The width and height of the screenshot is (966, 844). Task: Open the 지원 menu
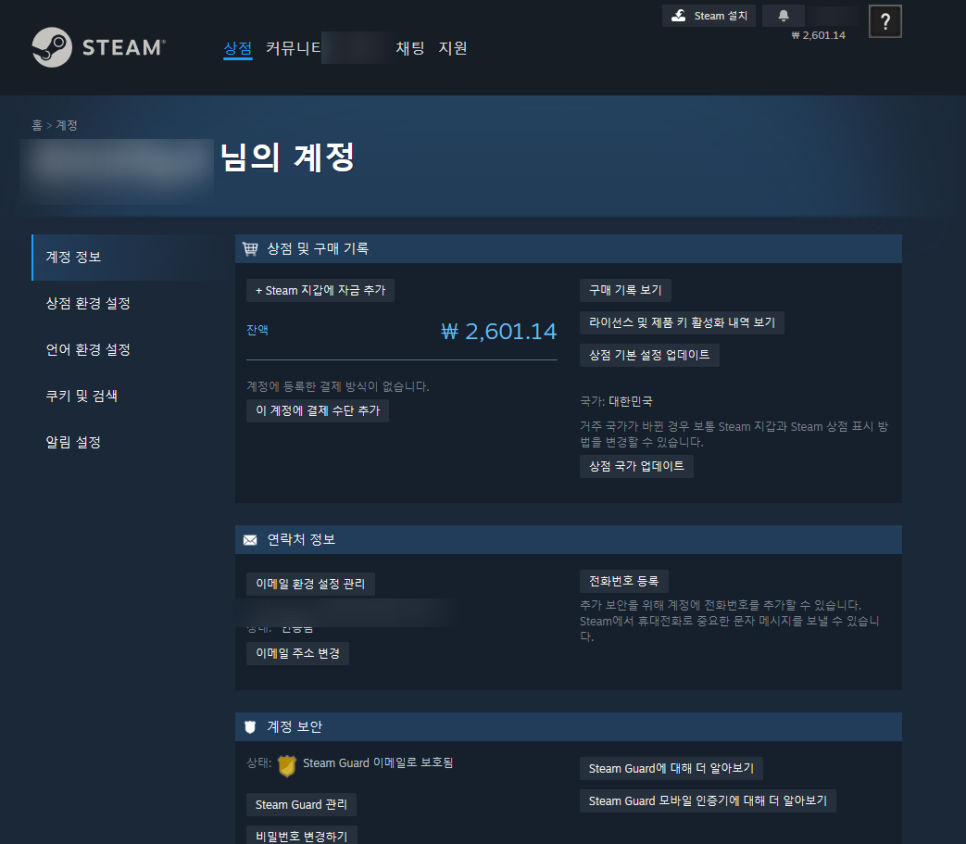(453, 48)
